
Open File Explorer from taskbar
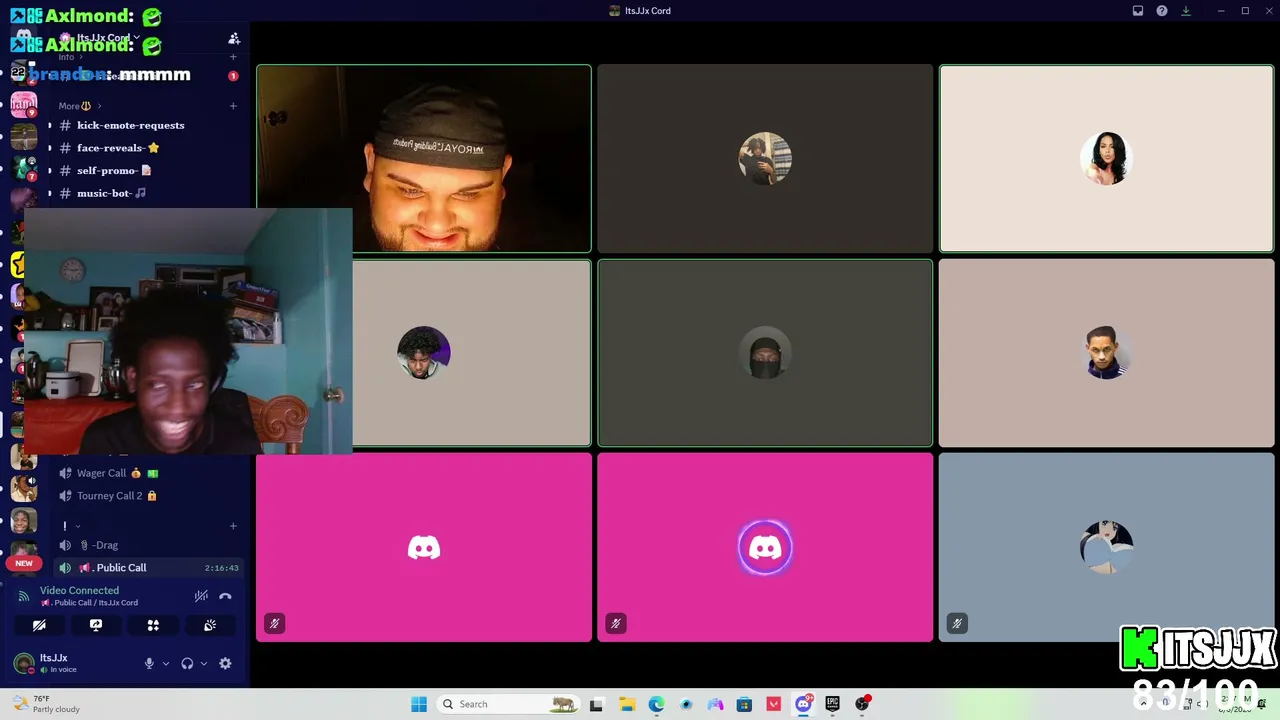coord(627,704)
